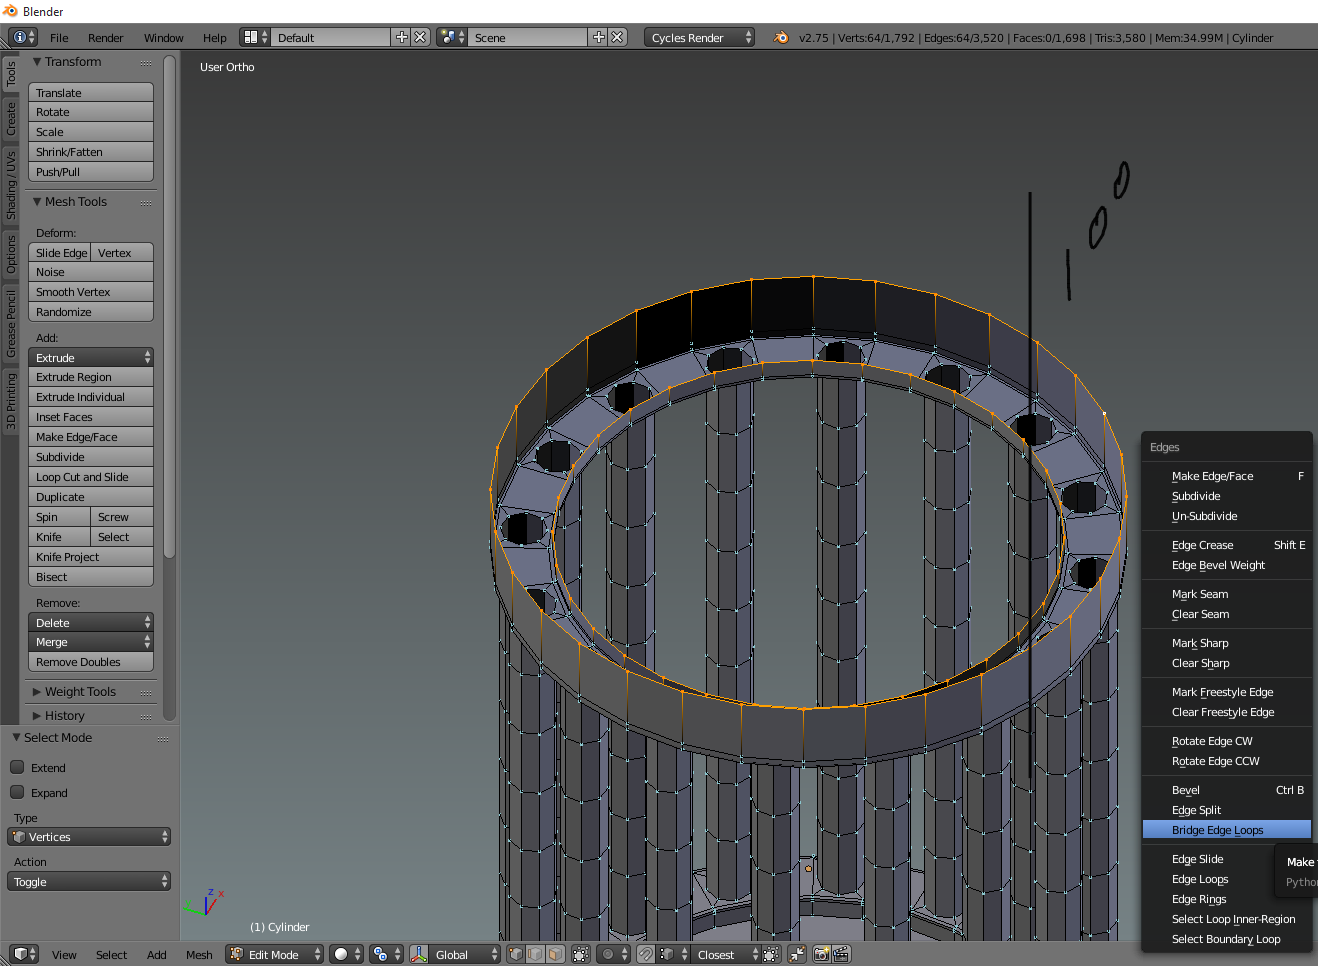Toggle limit selection to visible icon
The image size is (1318, 966).
click(581, 954)
